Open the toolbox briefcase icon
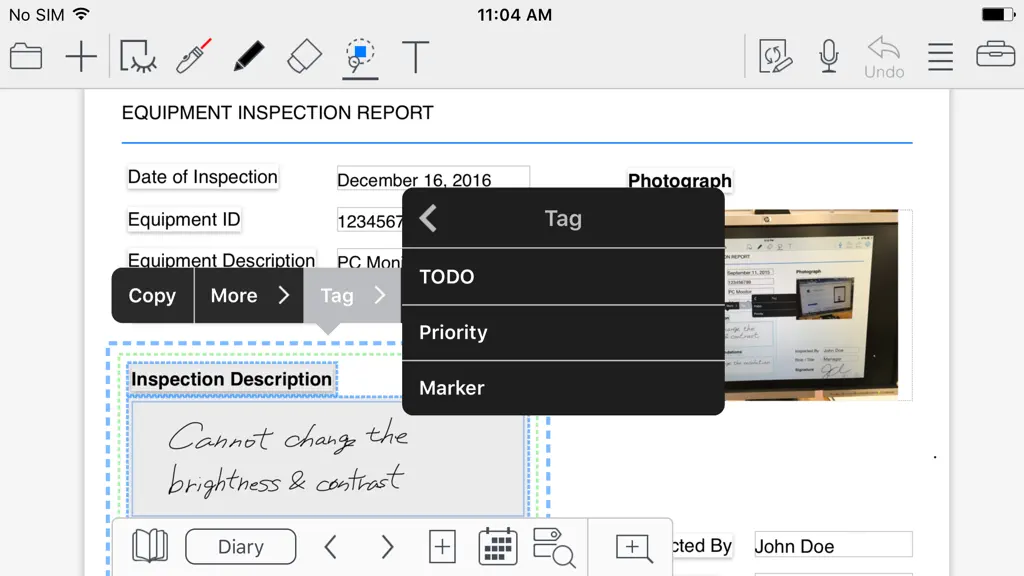 tap(995, 55)
